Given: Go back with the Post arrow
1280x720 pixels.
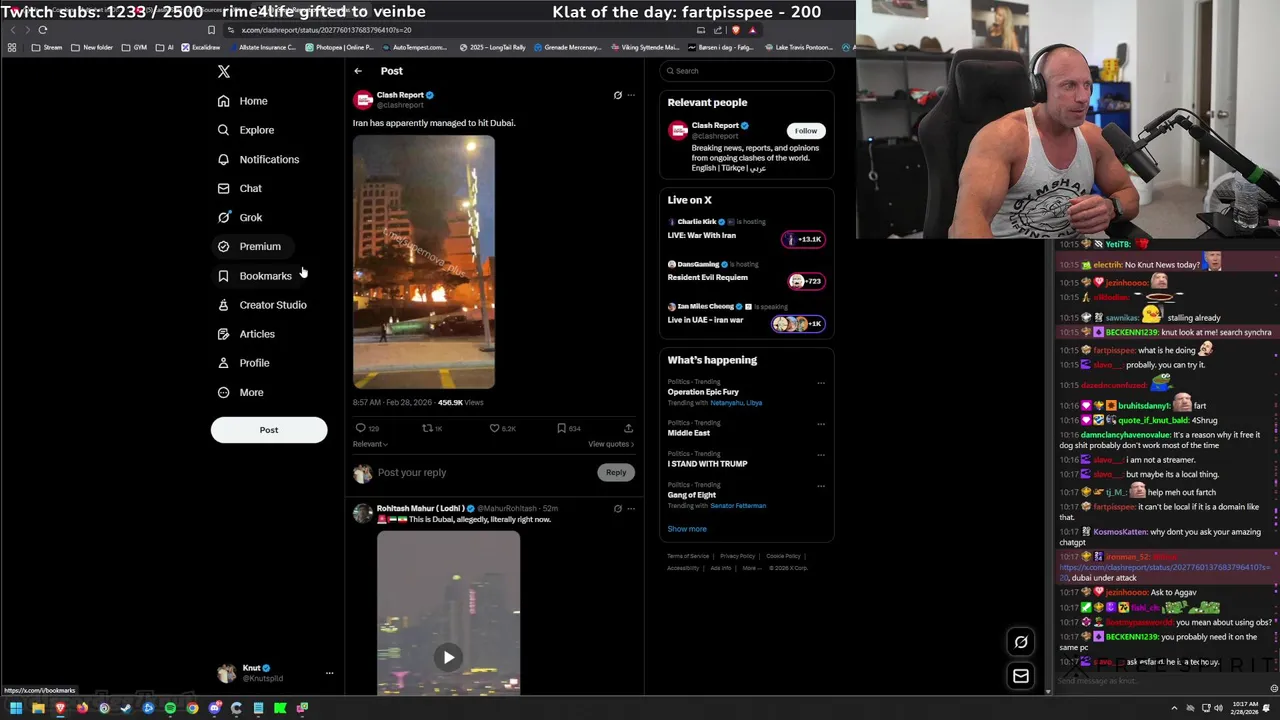Looking at the screenshot, I should 358,71.
